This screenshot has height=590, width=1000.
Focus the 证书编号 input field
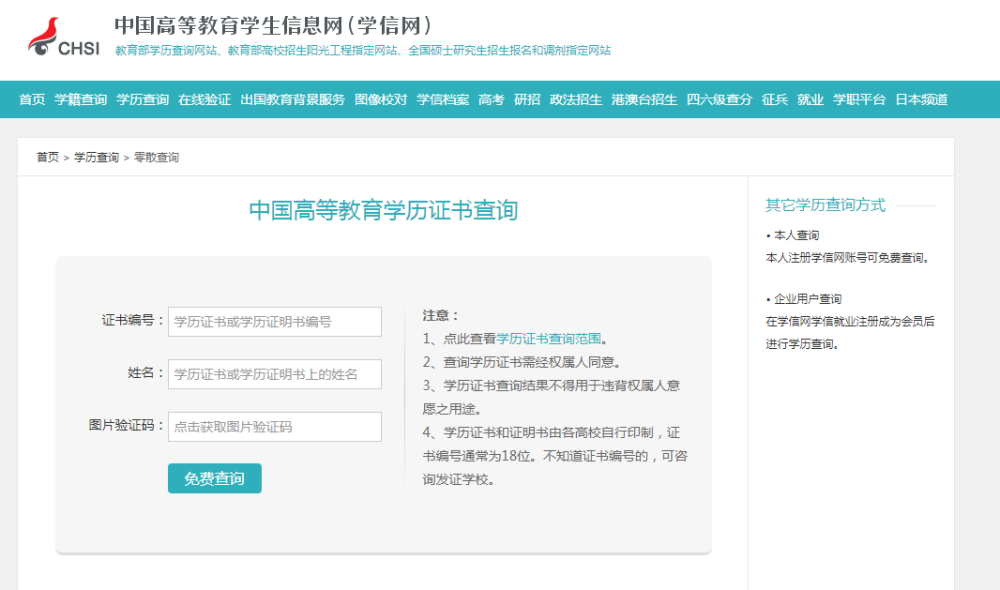275,321
